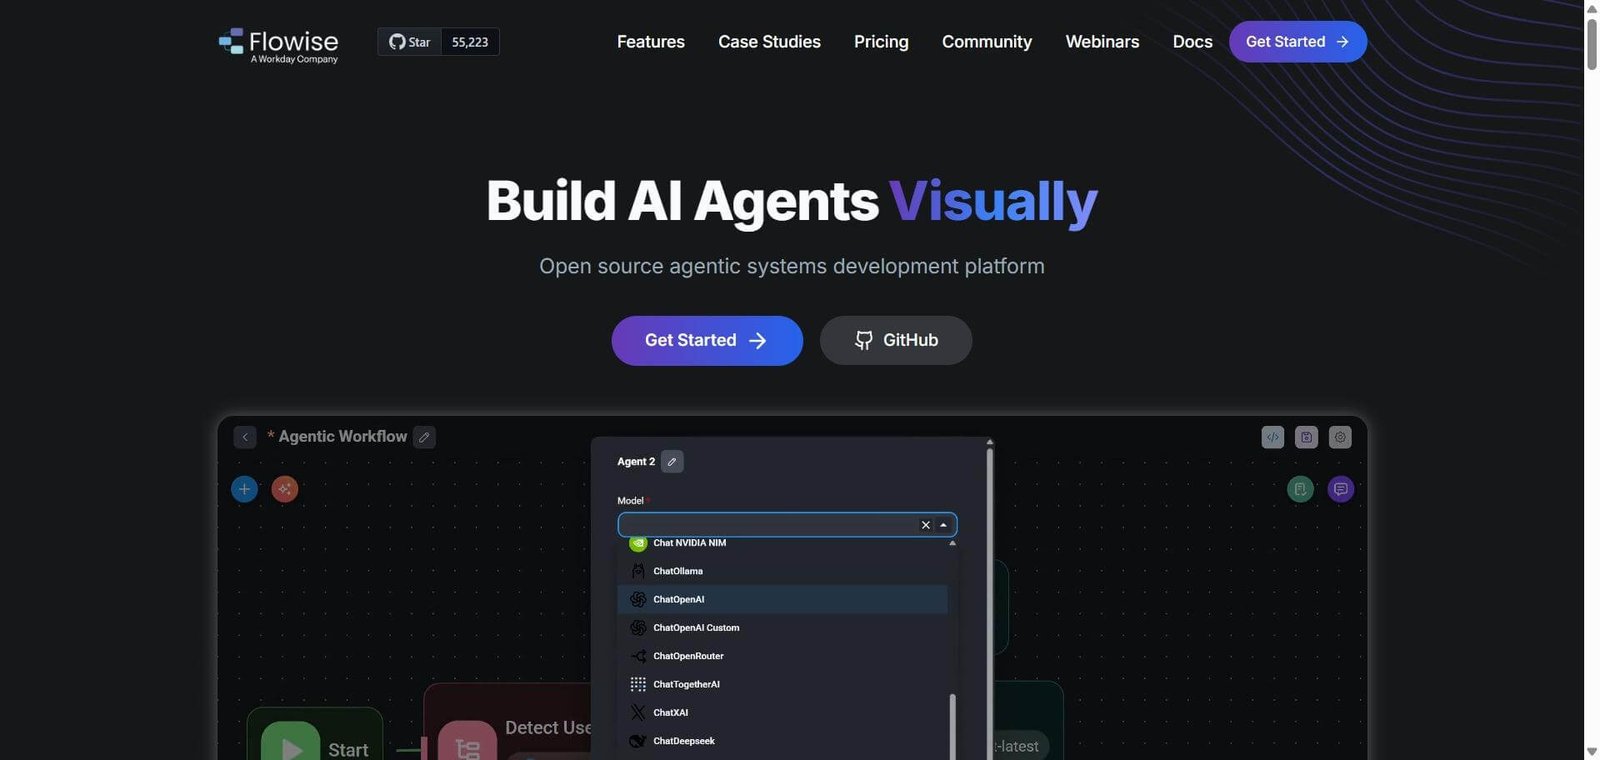This screenshot has width=1600, height=760.
Task: Click the green validation checklist icon
Action: 1300,489
